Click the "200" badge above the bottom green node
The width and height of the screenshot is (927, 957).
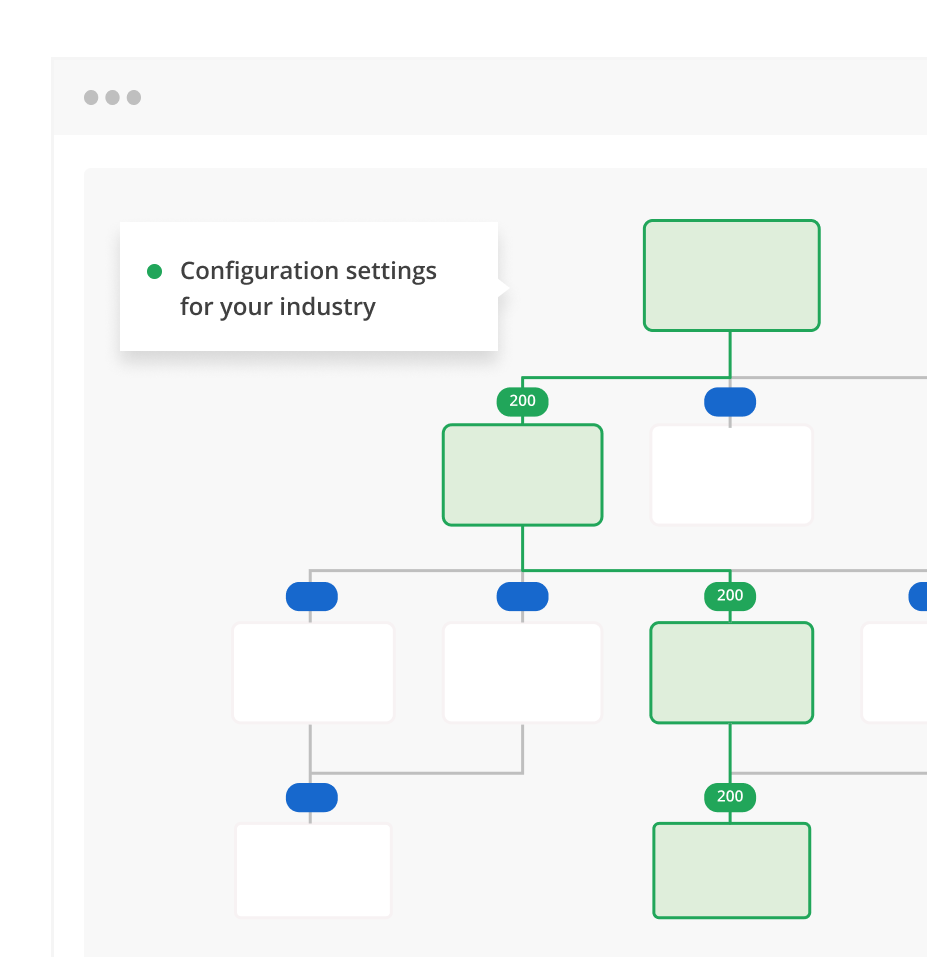click(730, 797)
